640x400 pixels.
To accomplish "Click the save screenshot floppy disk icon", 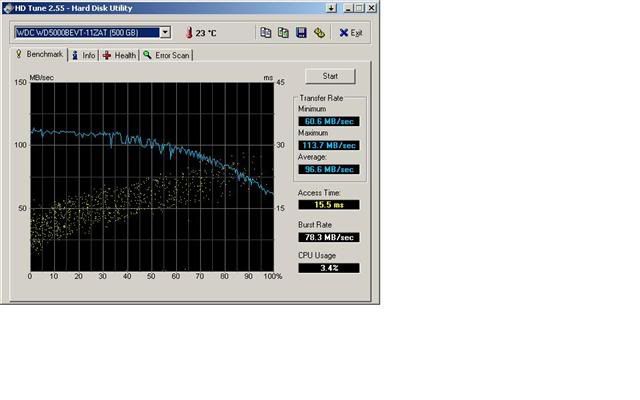I will (x=302, y=32).
